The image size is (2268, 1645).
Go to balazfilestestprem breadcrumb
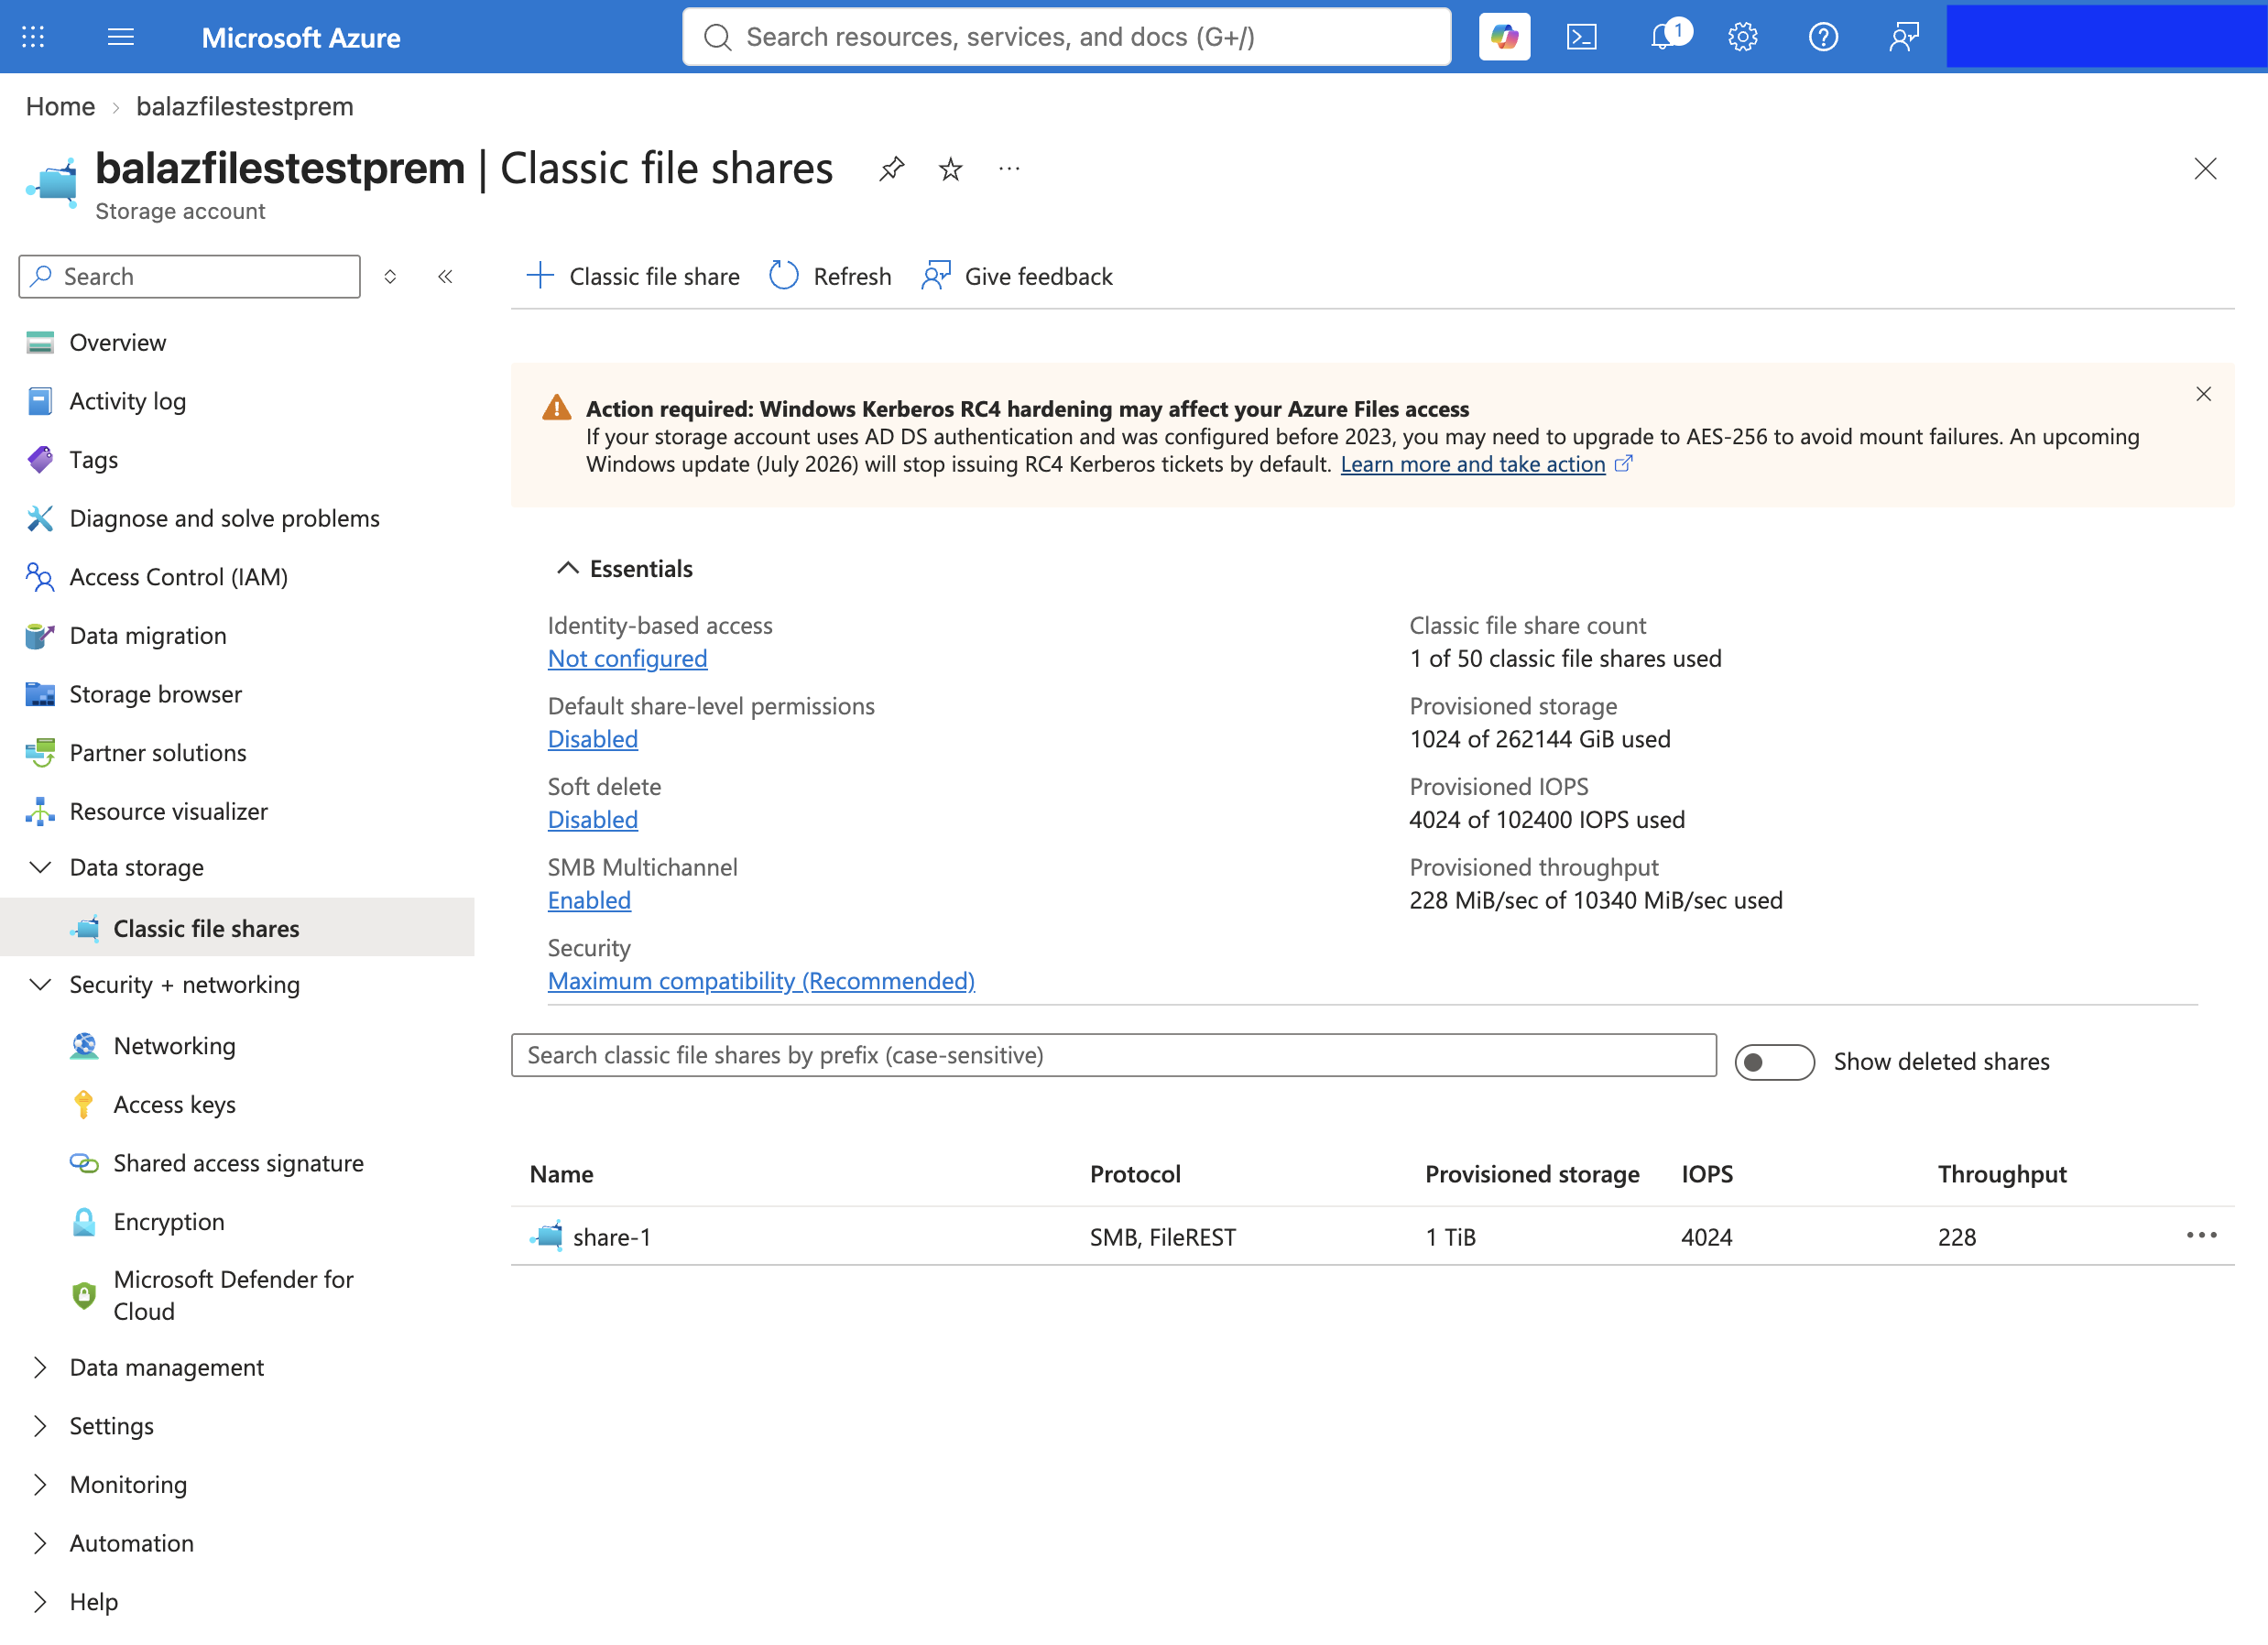pos(245,107)
